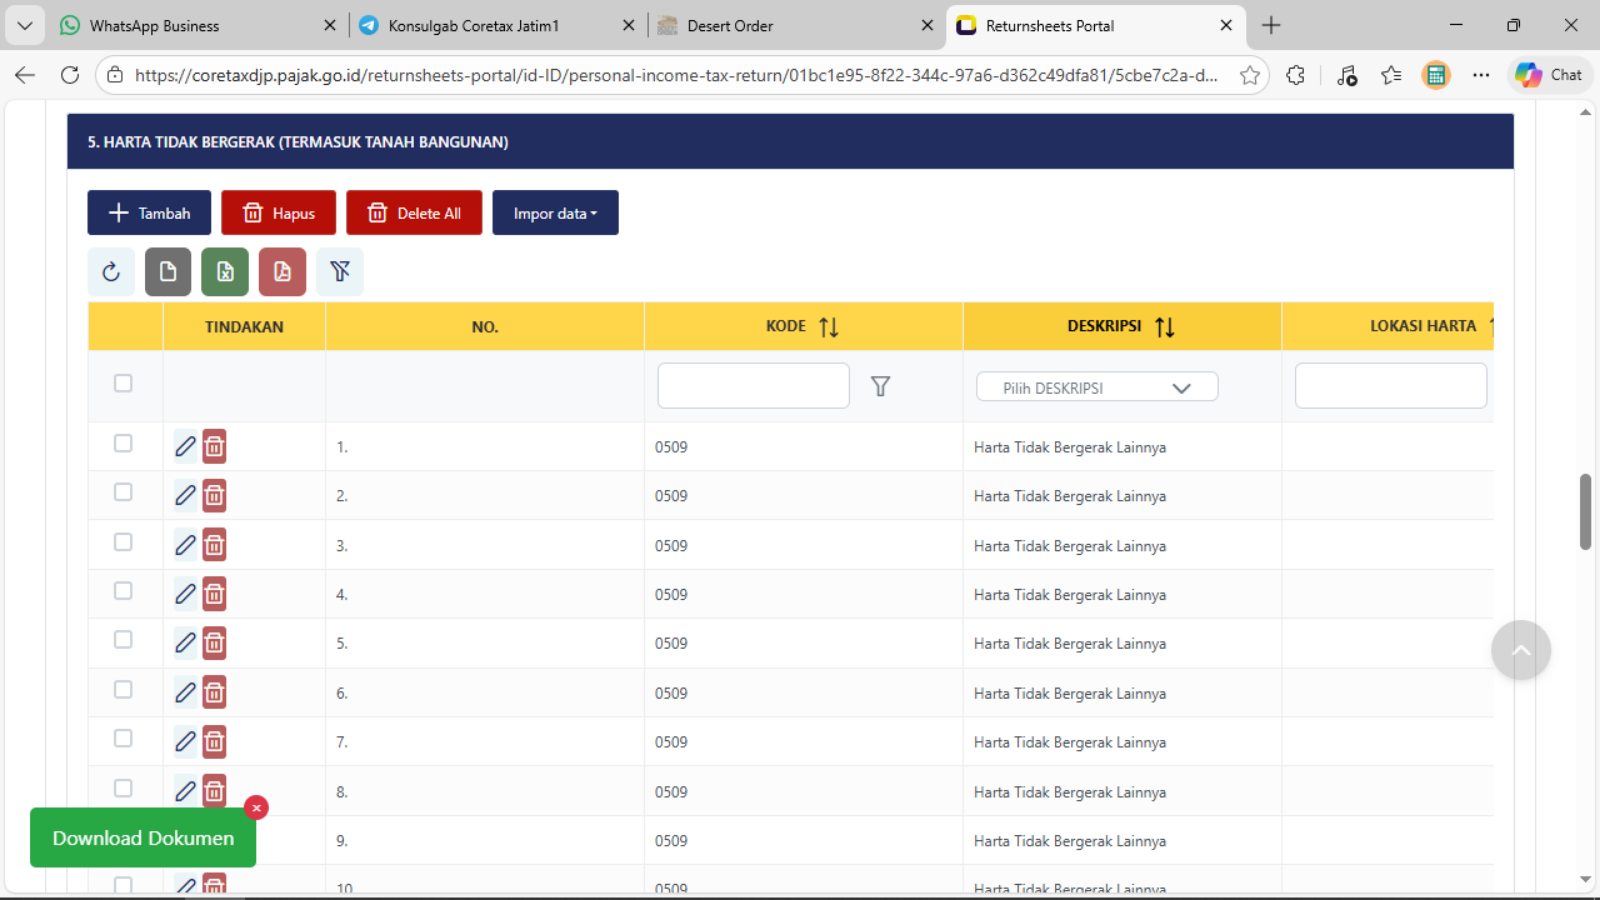Image resolution: width=1600 pixels, height=900 pixels.
Task: Sort table by KODE column
Action: click(x=828, y=327)
